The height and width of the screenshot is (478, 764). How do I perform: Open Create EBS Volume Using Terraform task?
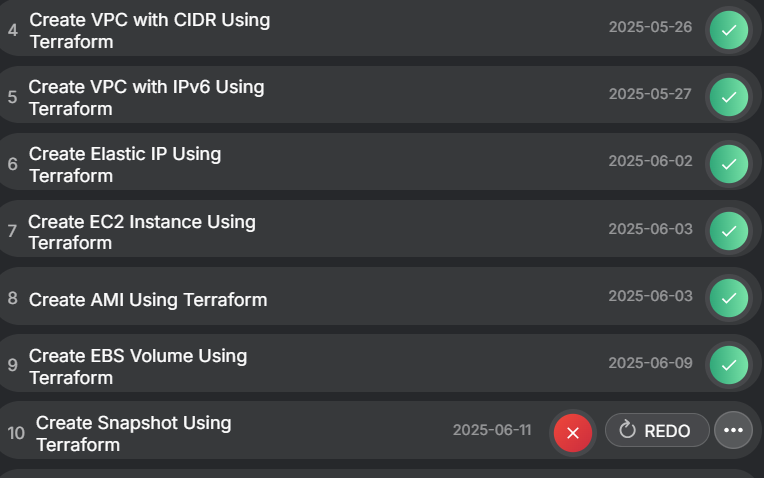pyautogui.click(x=138, y=367)
